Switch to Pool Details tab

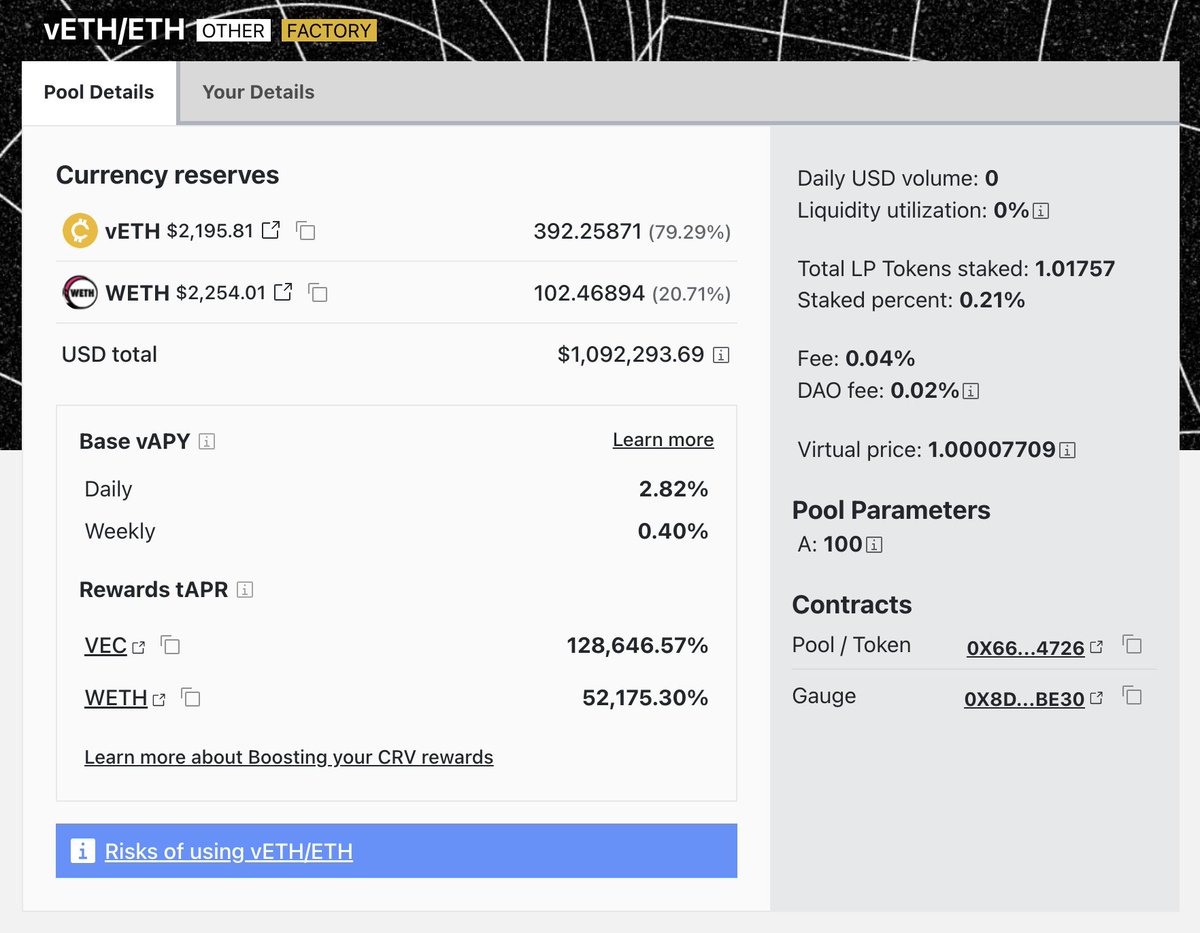tap(99, 92)
